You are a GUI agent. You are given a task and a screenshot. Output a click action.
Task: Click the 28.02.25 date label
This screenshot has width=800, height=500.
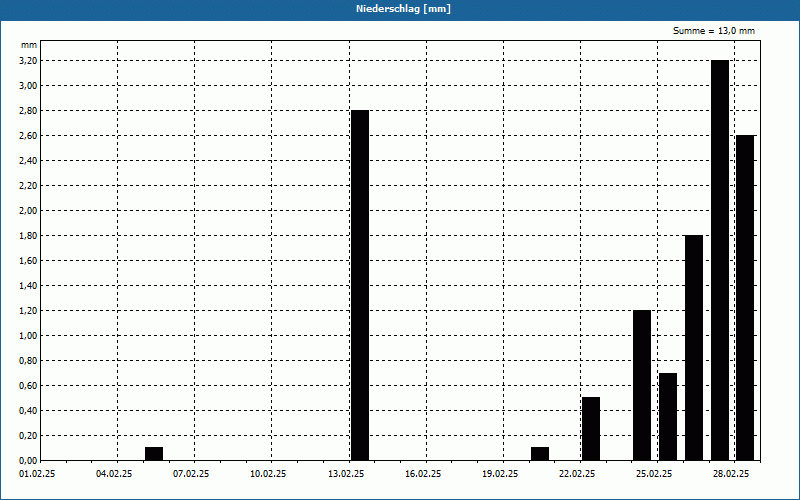(x=731, y=474)
